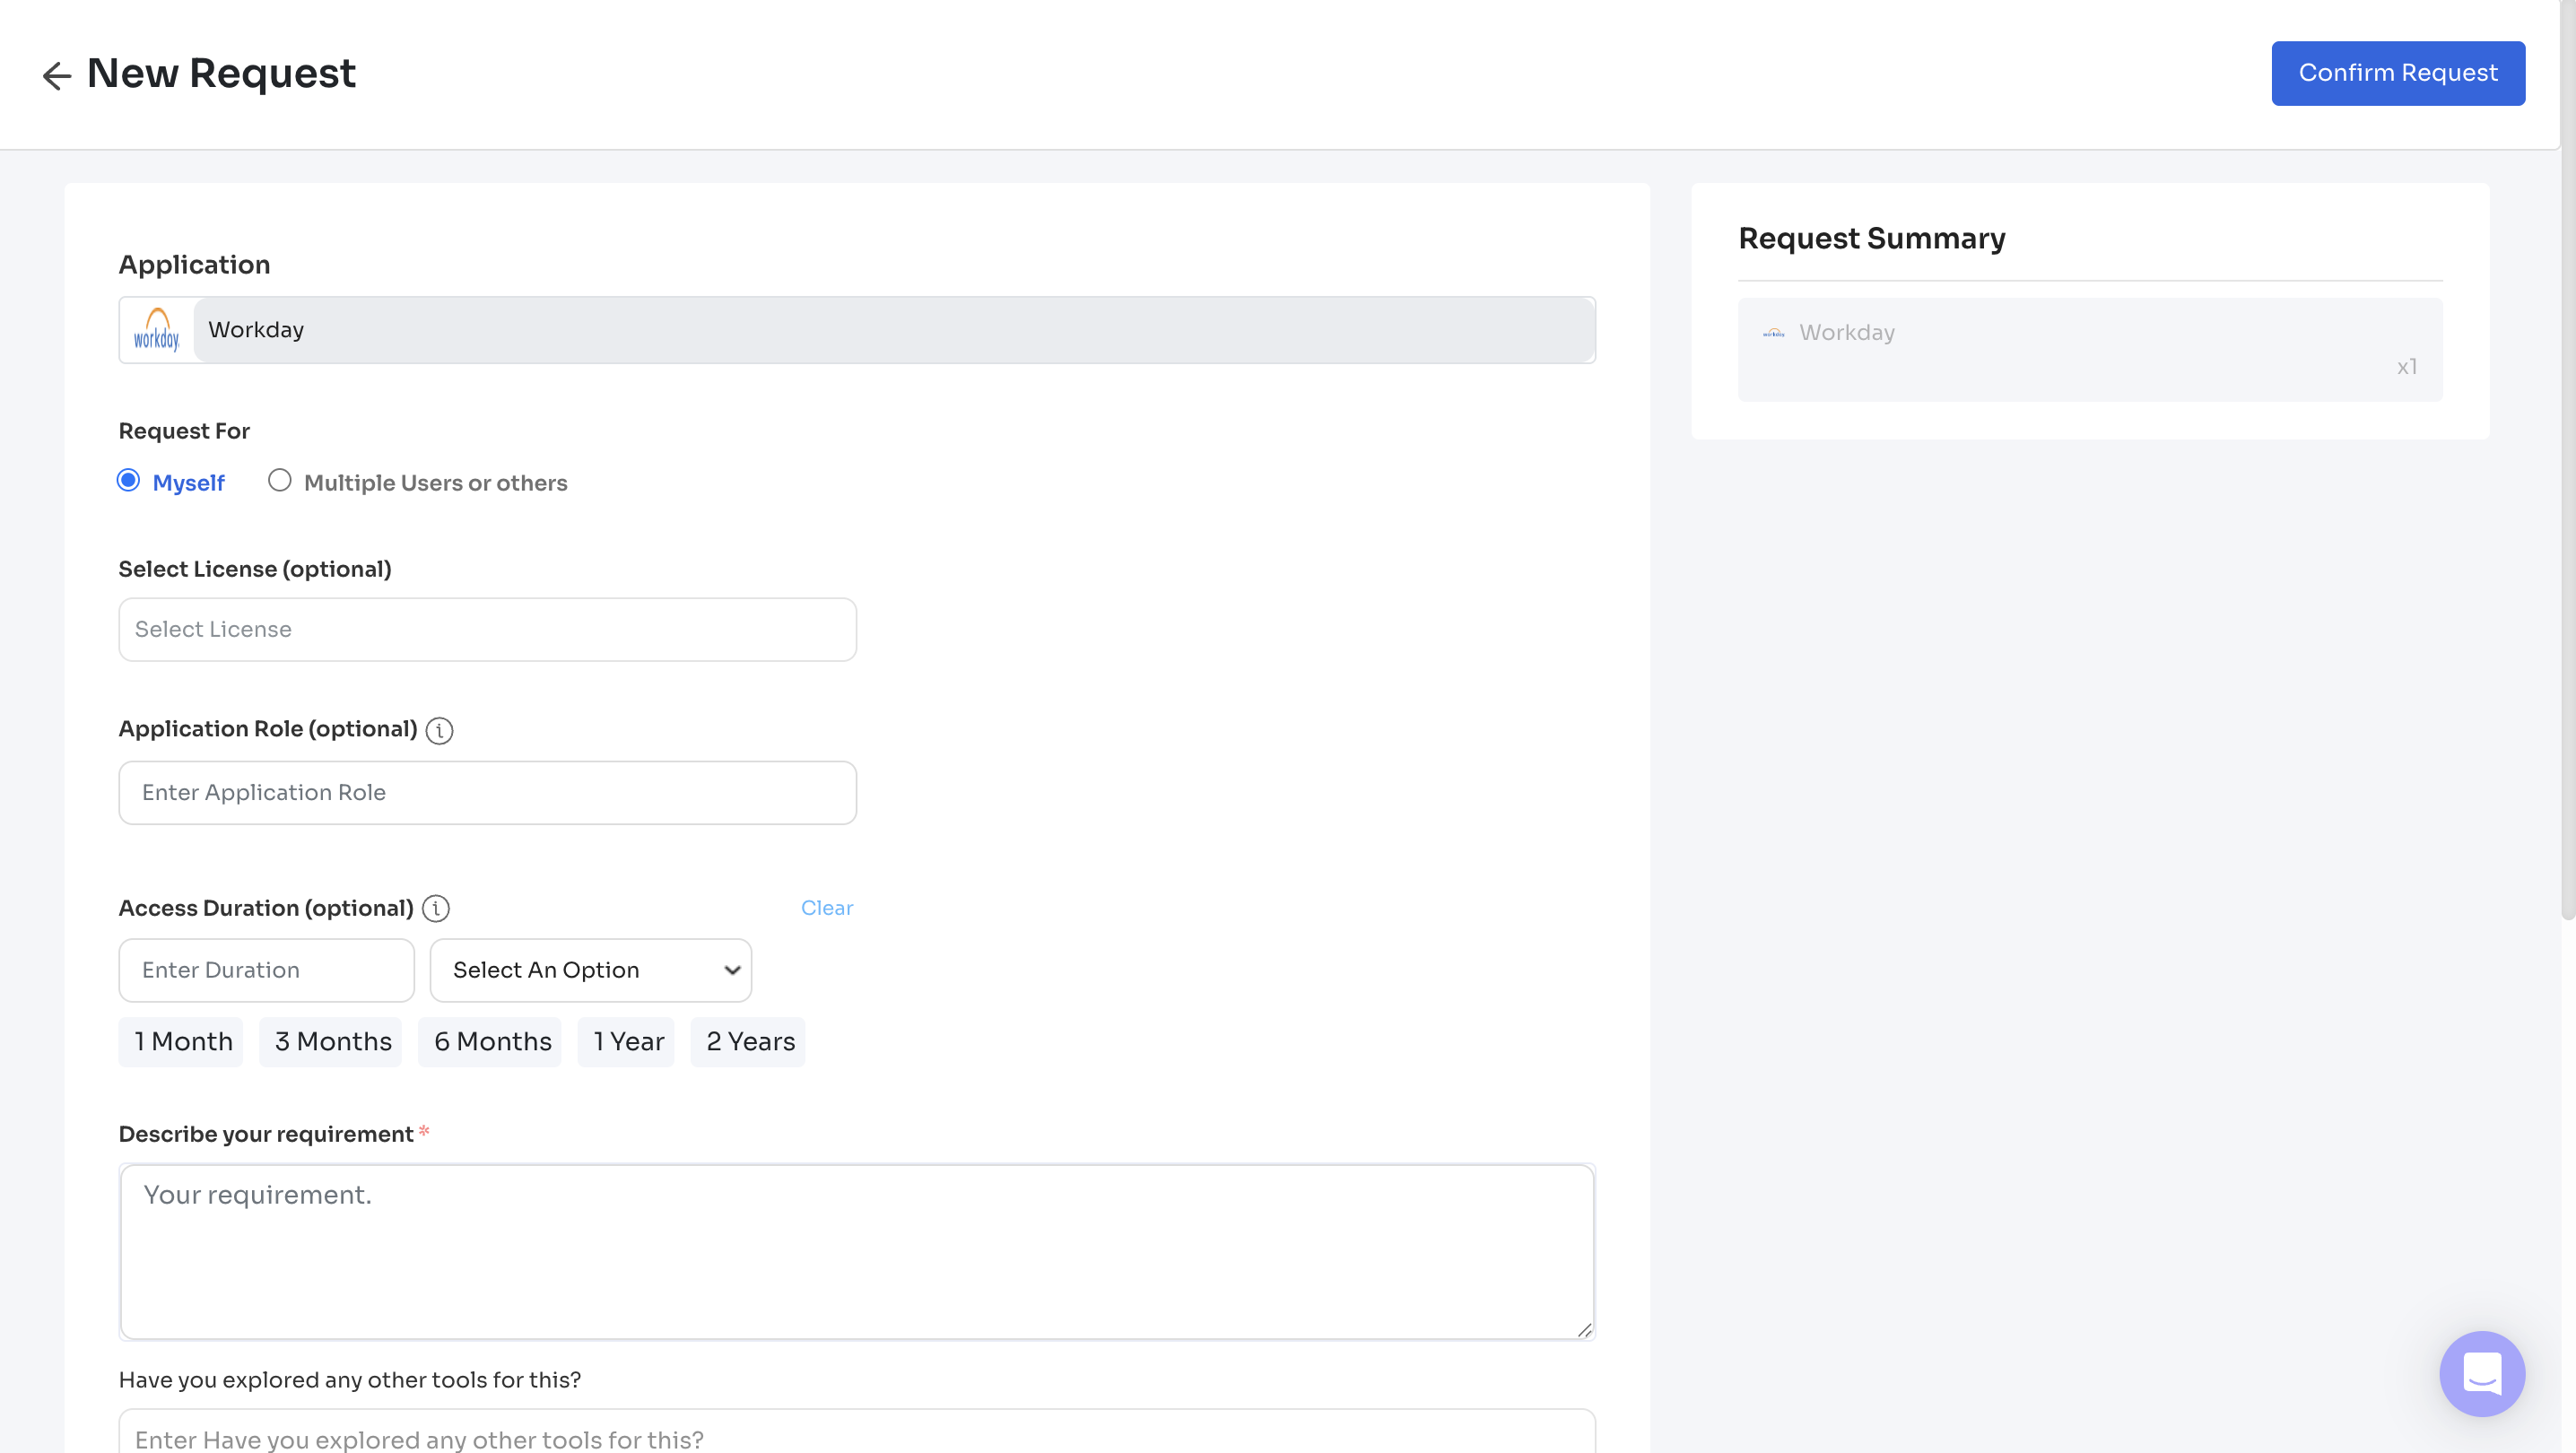
Task: Grab the requirement textarea resize handle
Action: point(1584,1329)
